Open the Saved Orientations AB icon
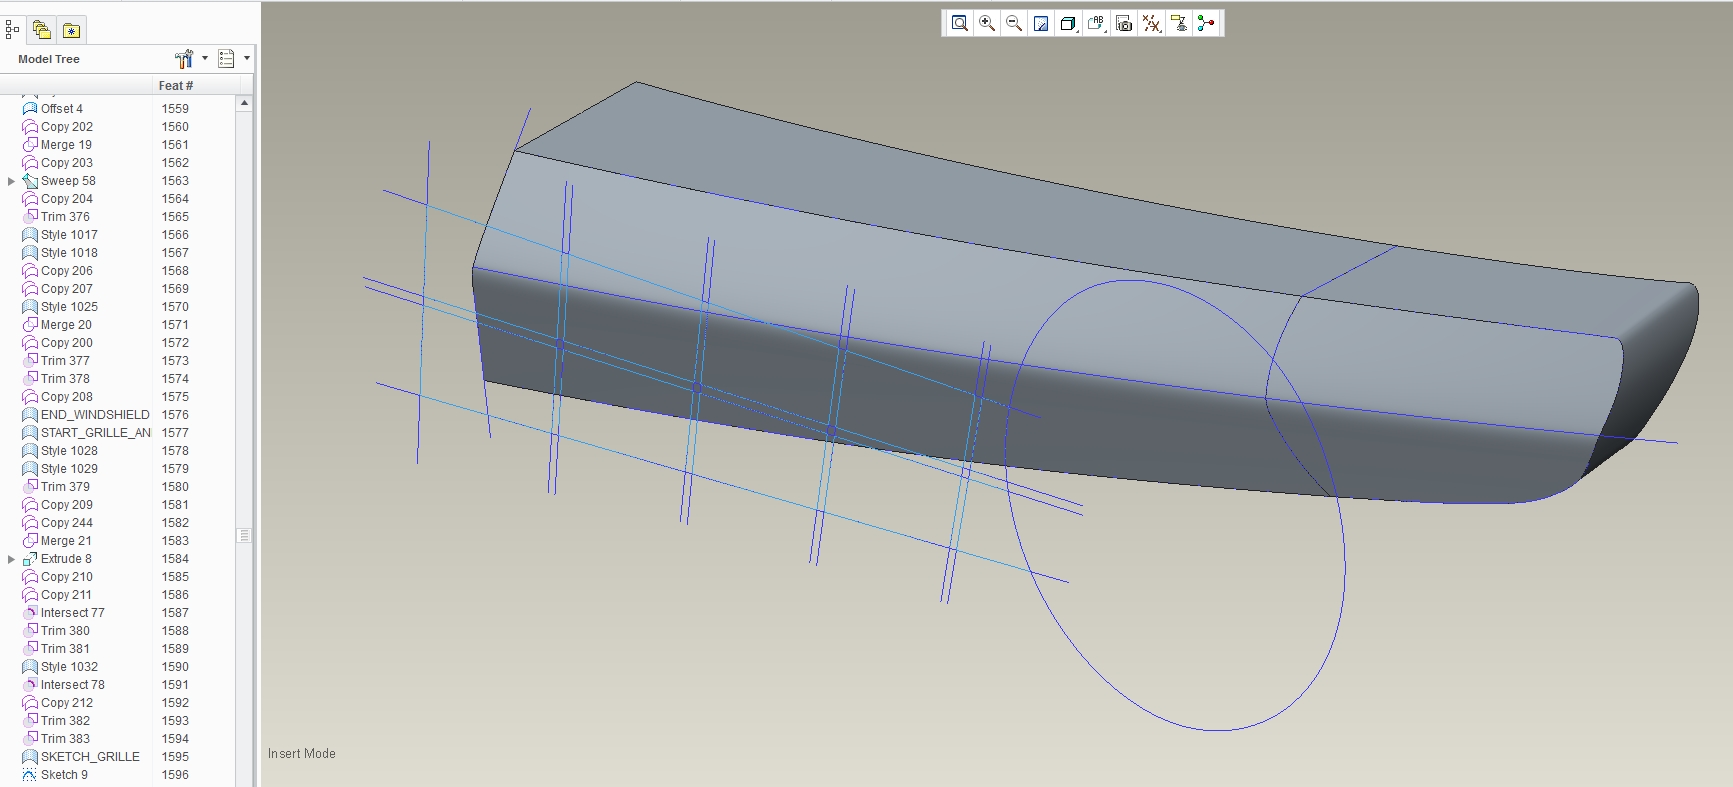 pos(1096,24)
